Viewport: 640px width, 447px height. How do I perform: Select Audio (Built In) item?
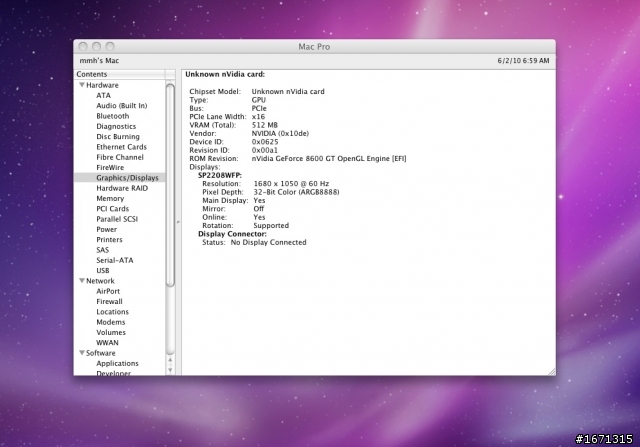pos(122,105)
